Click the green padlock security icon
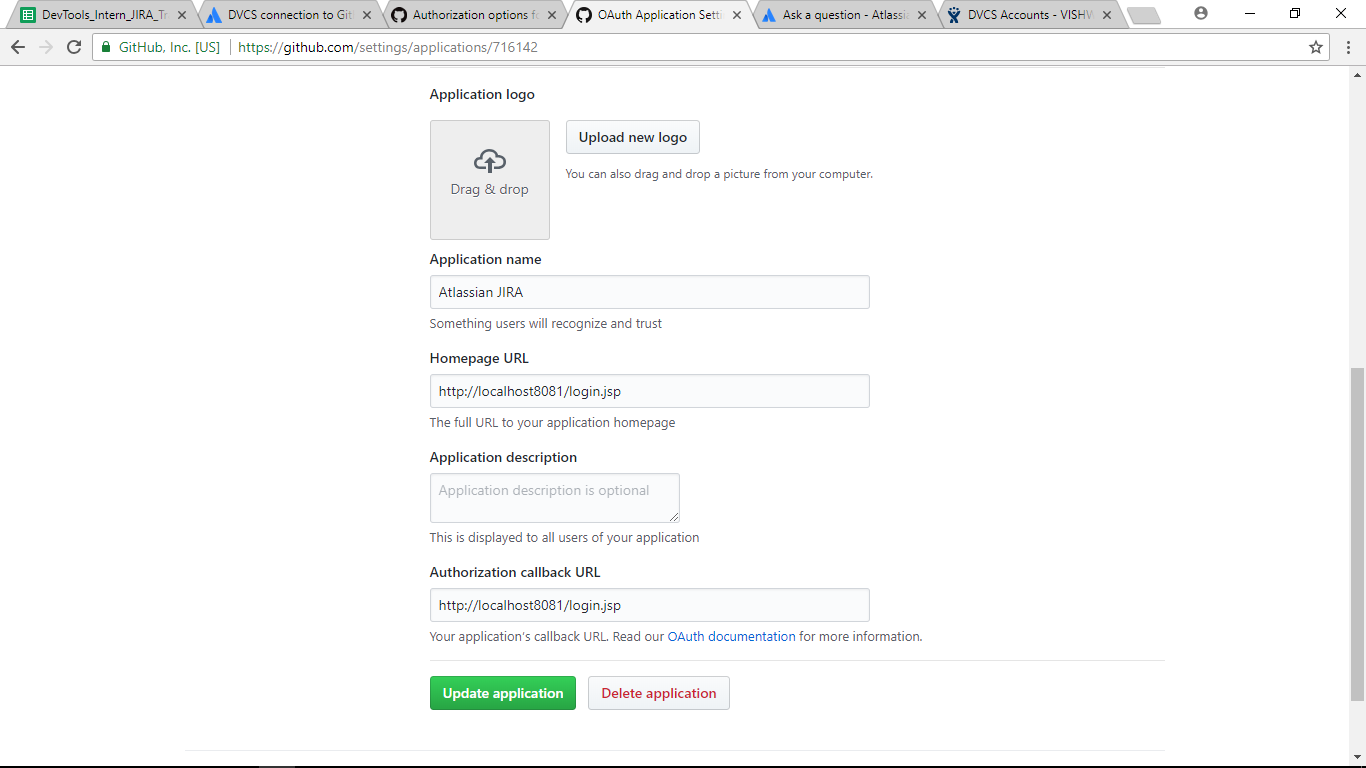 [x=106, y=47]
